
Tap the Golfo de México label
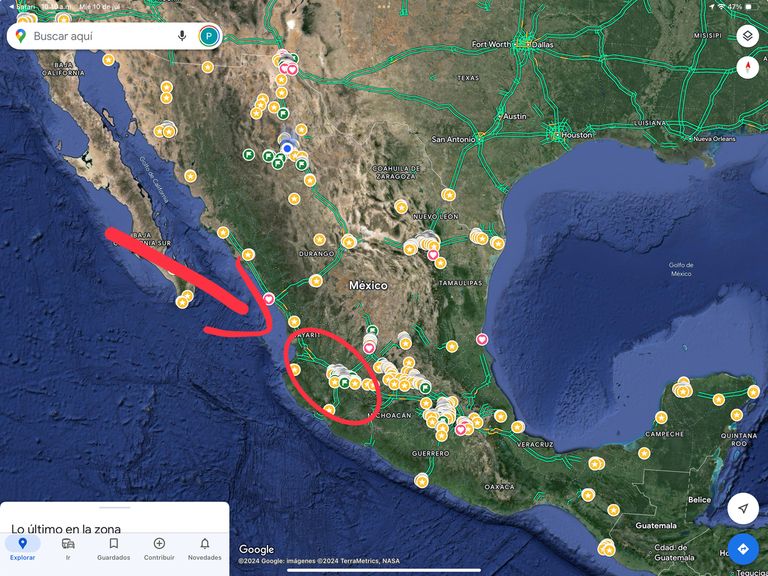[681, 269]
